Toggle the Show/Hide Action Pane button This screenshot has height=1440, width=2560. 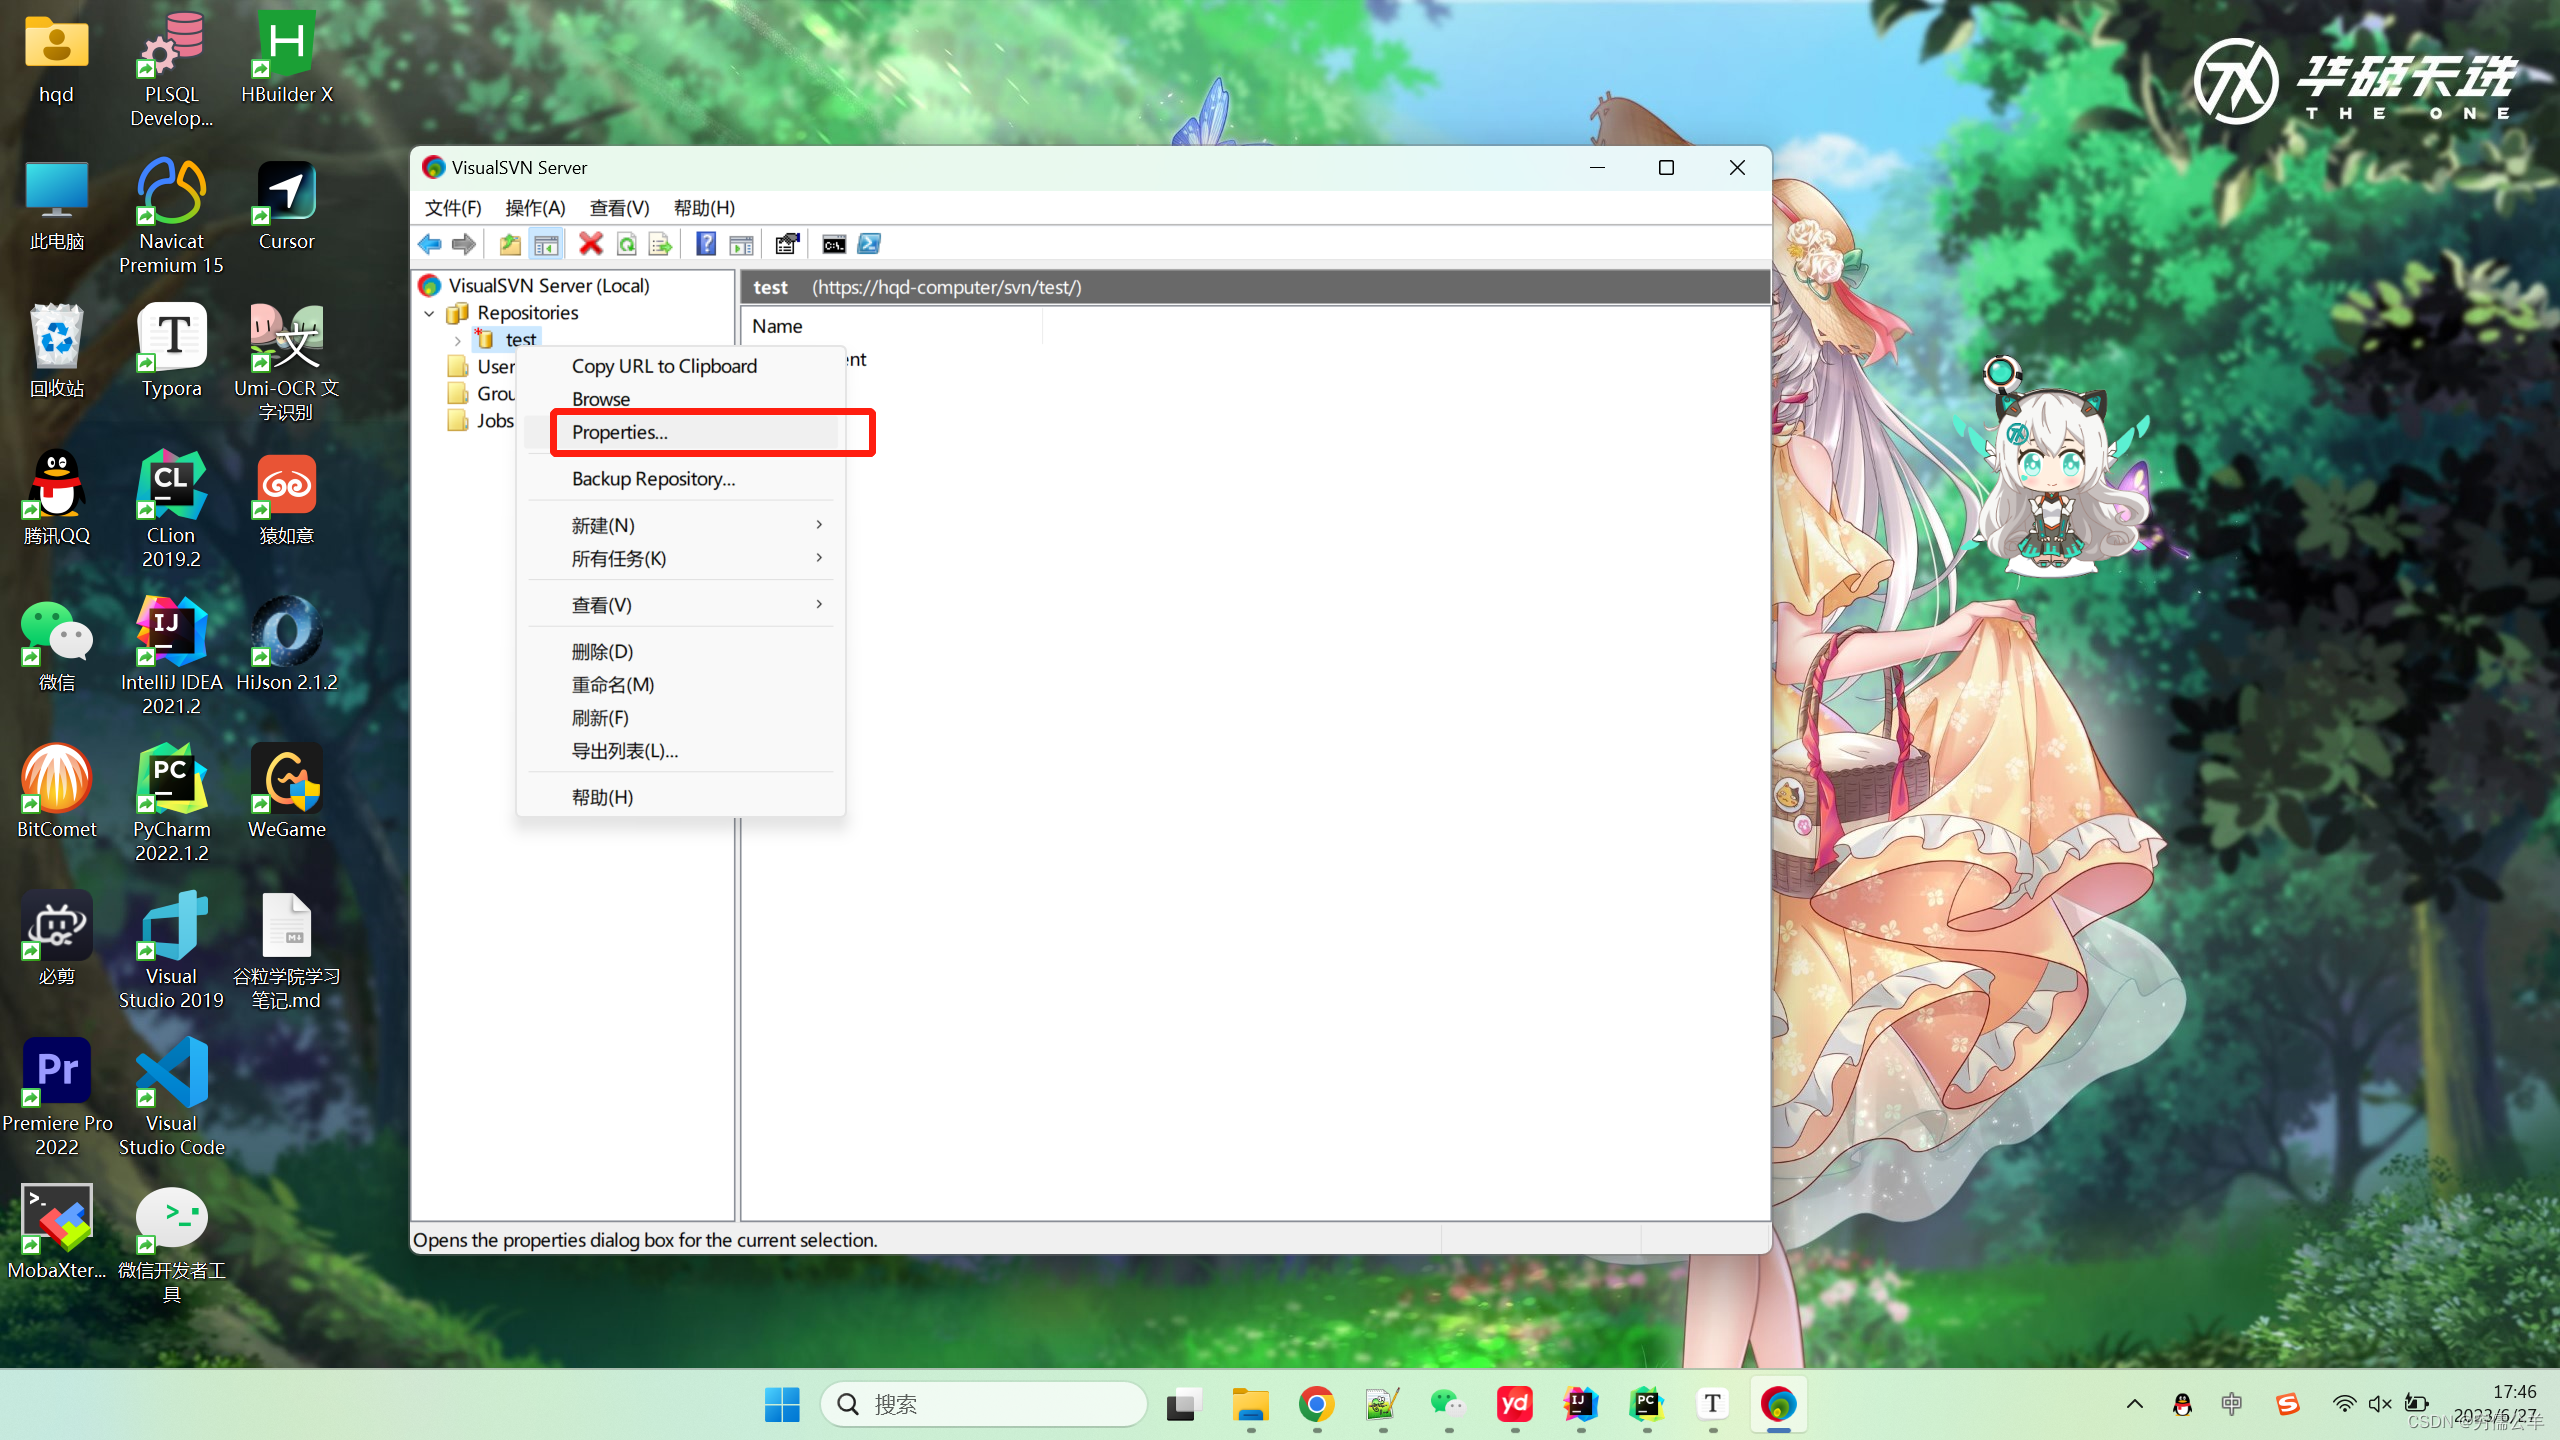[x=741, y=243]
